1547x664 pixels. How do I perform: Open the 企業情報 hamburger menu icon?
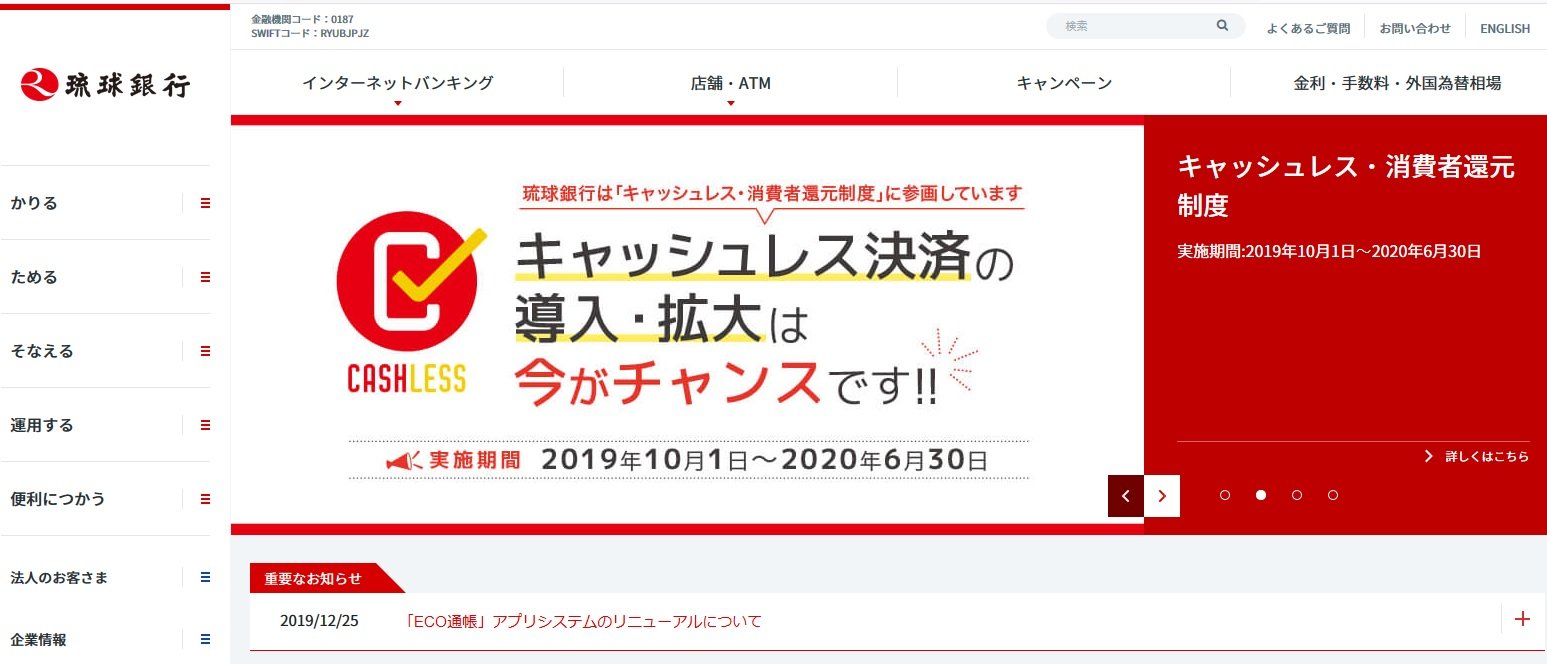click(x=205, y=639)
